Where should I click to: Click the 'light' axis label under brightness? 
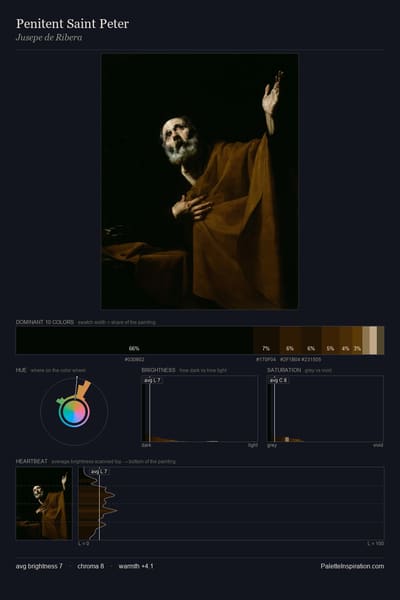point(253,445)
